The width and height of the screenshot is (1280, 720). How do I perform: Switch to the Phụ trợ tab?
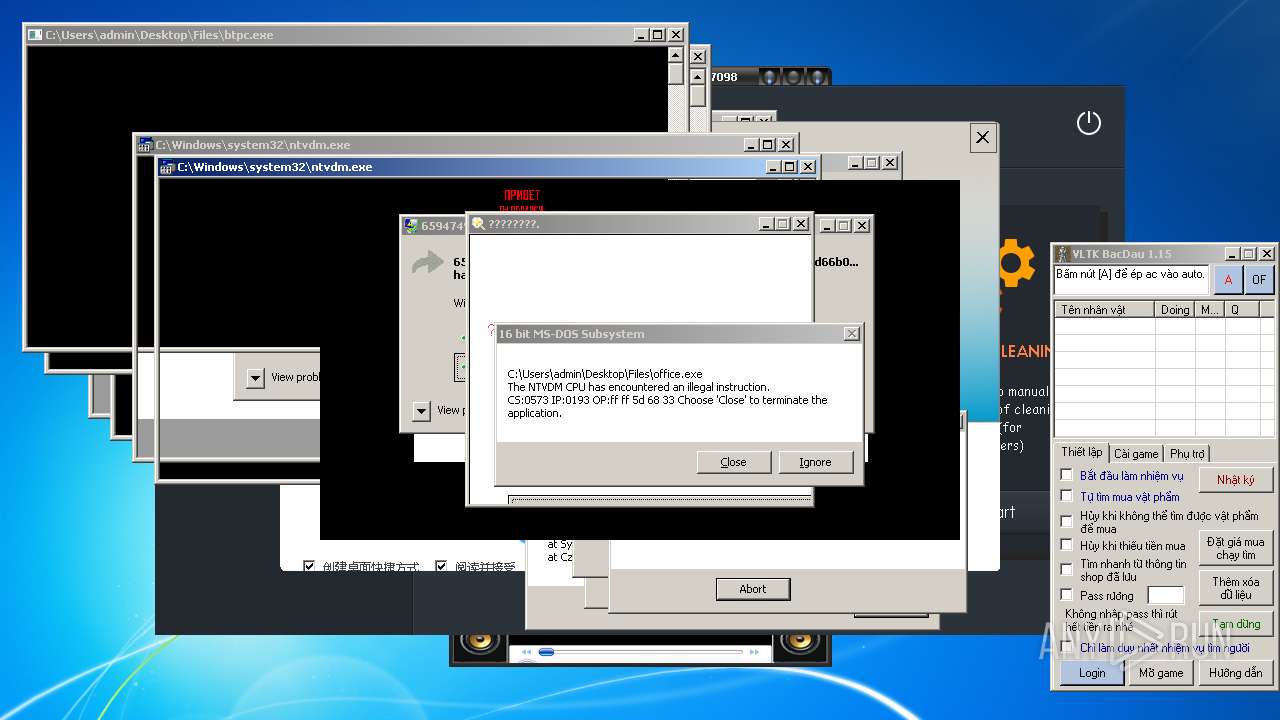[1187, 453]
